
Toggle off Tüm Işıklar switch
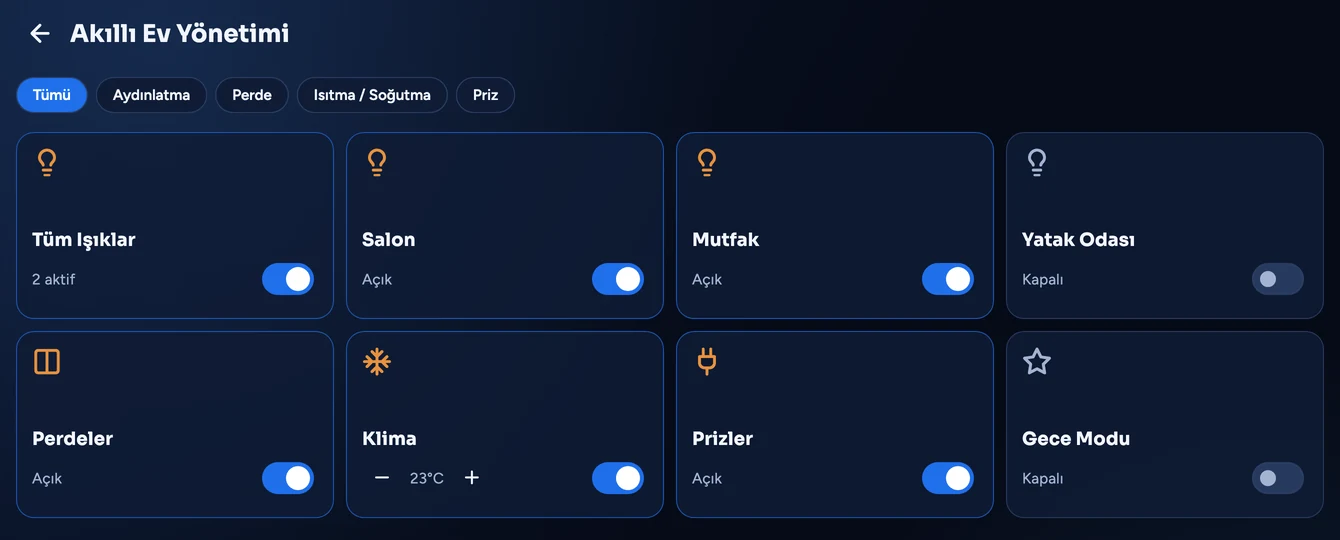(288, 279)
